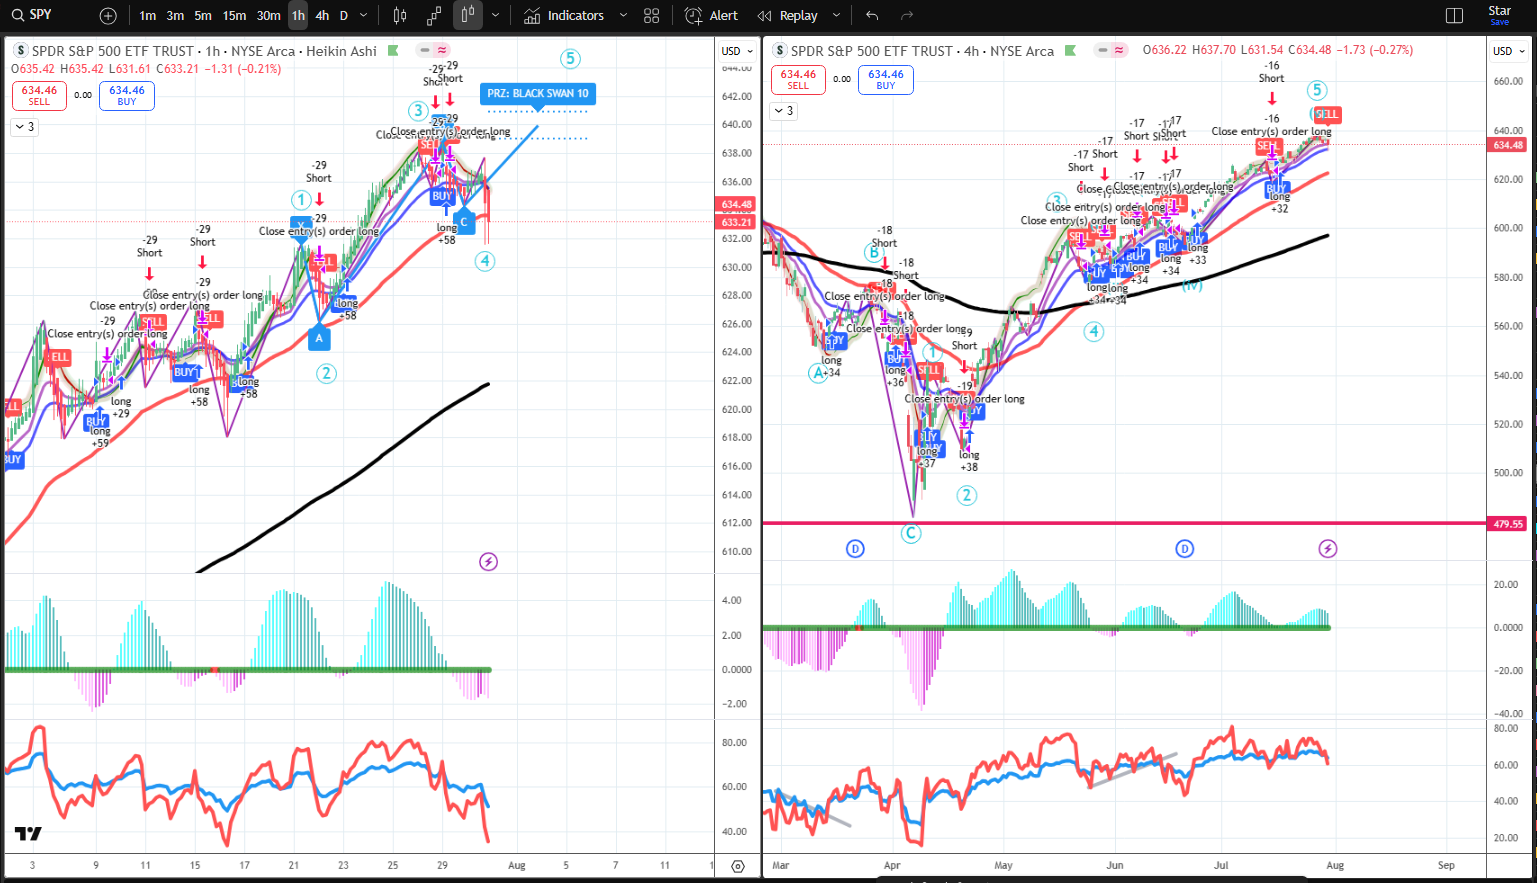Click SPDR symbol logo on 1h chart
The height and width of the screenshot is (883, 1537).
click(x=21, y=51)
